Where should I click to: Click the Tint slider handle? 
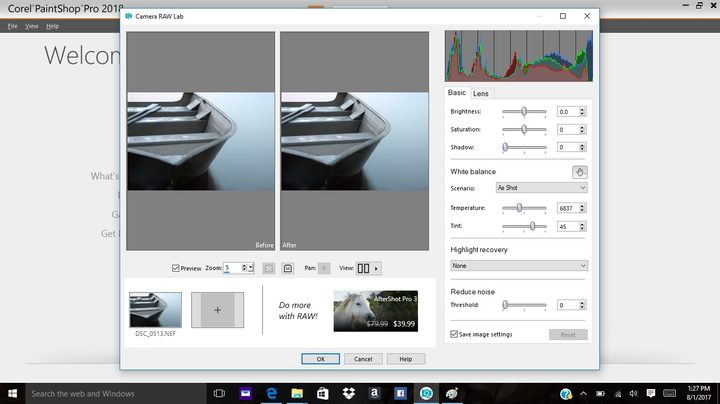[x=533, y=226]
